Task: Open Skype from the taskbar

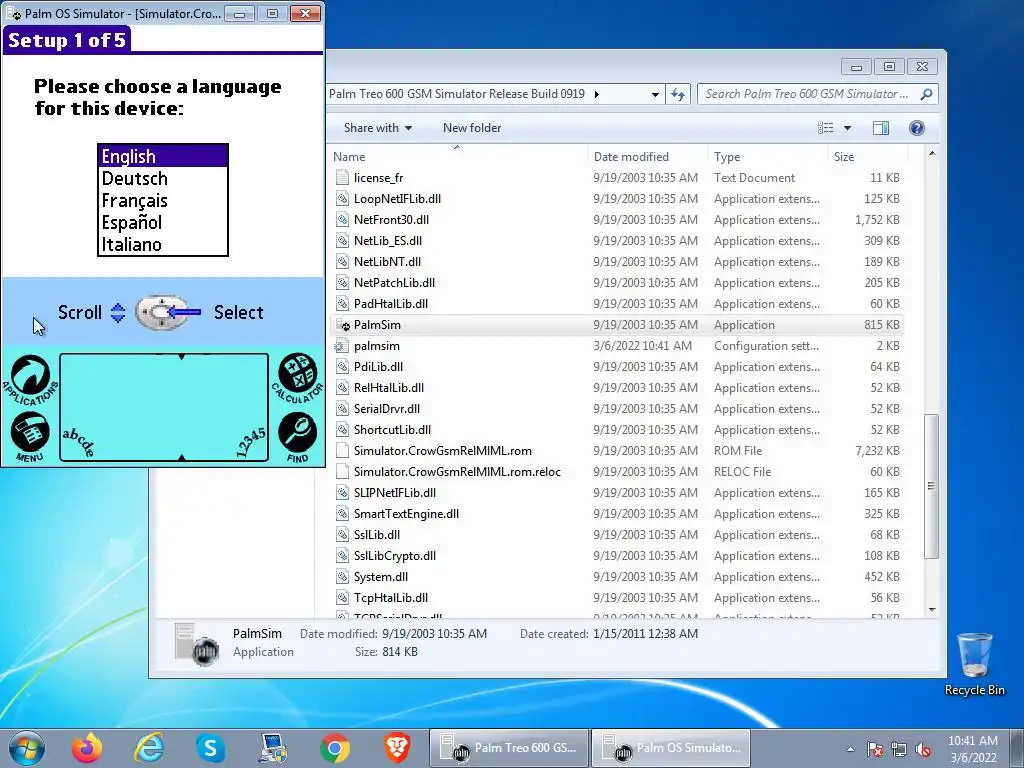Action: (210, 748)
